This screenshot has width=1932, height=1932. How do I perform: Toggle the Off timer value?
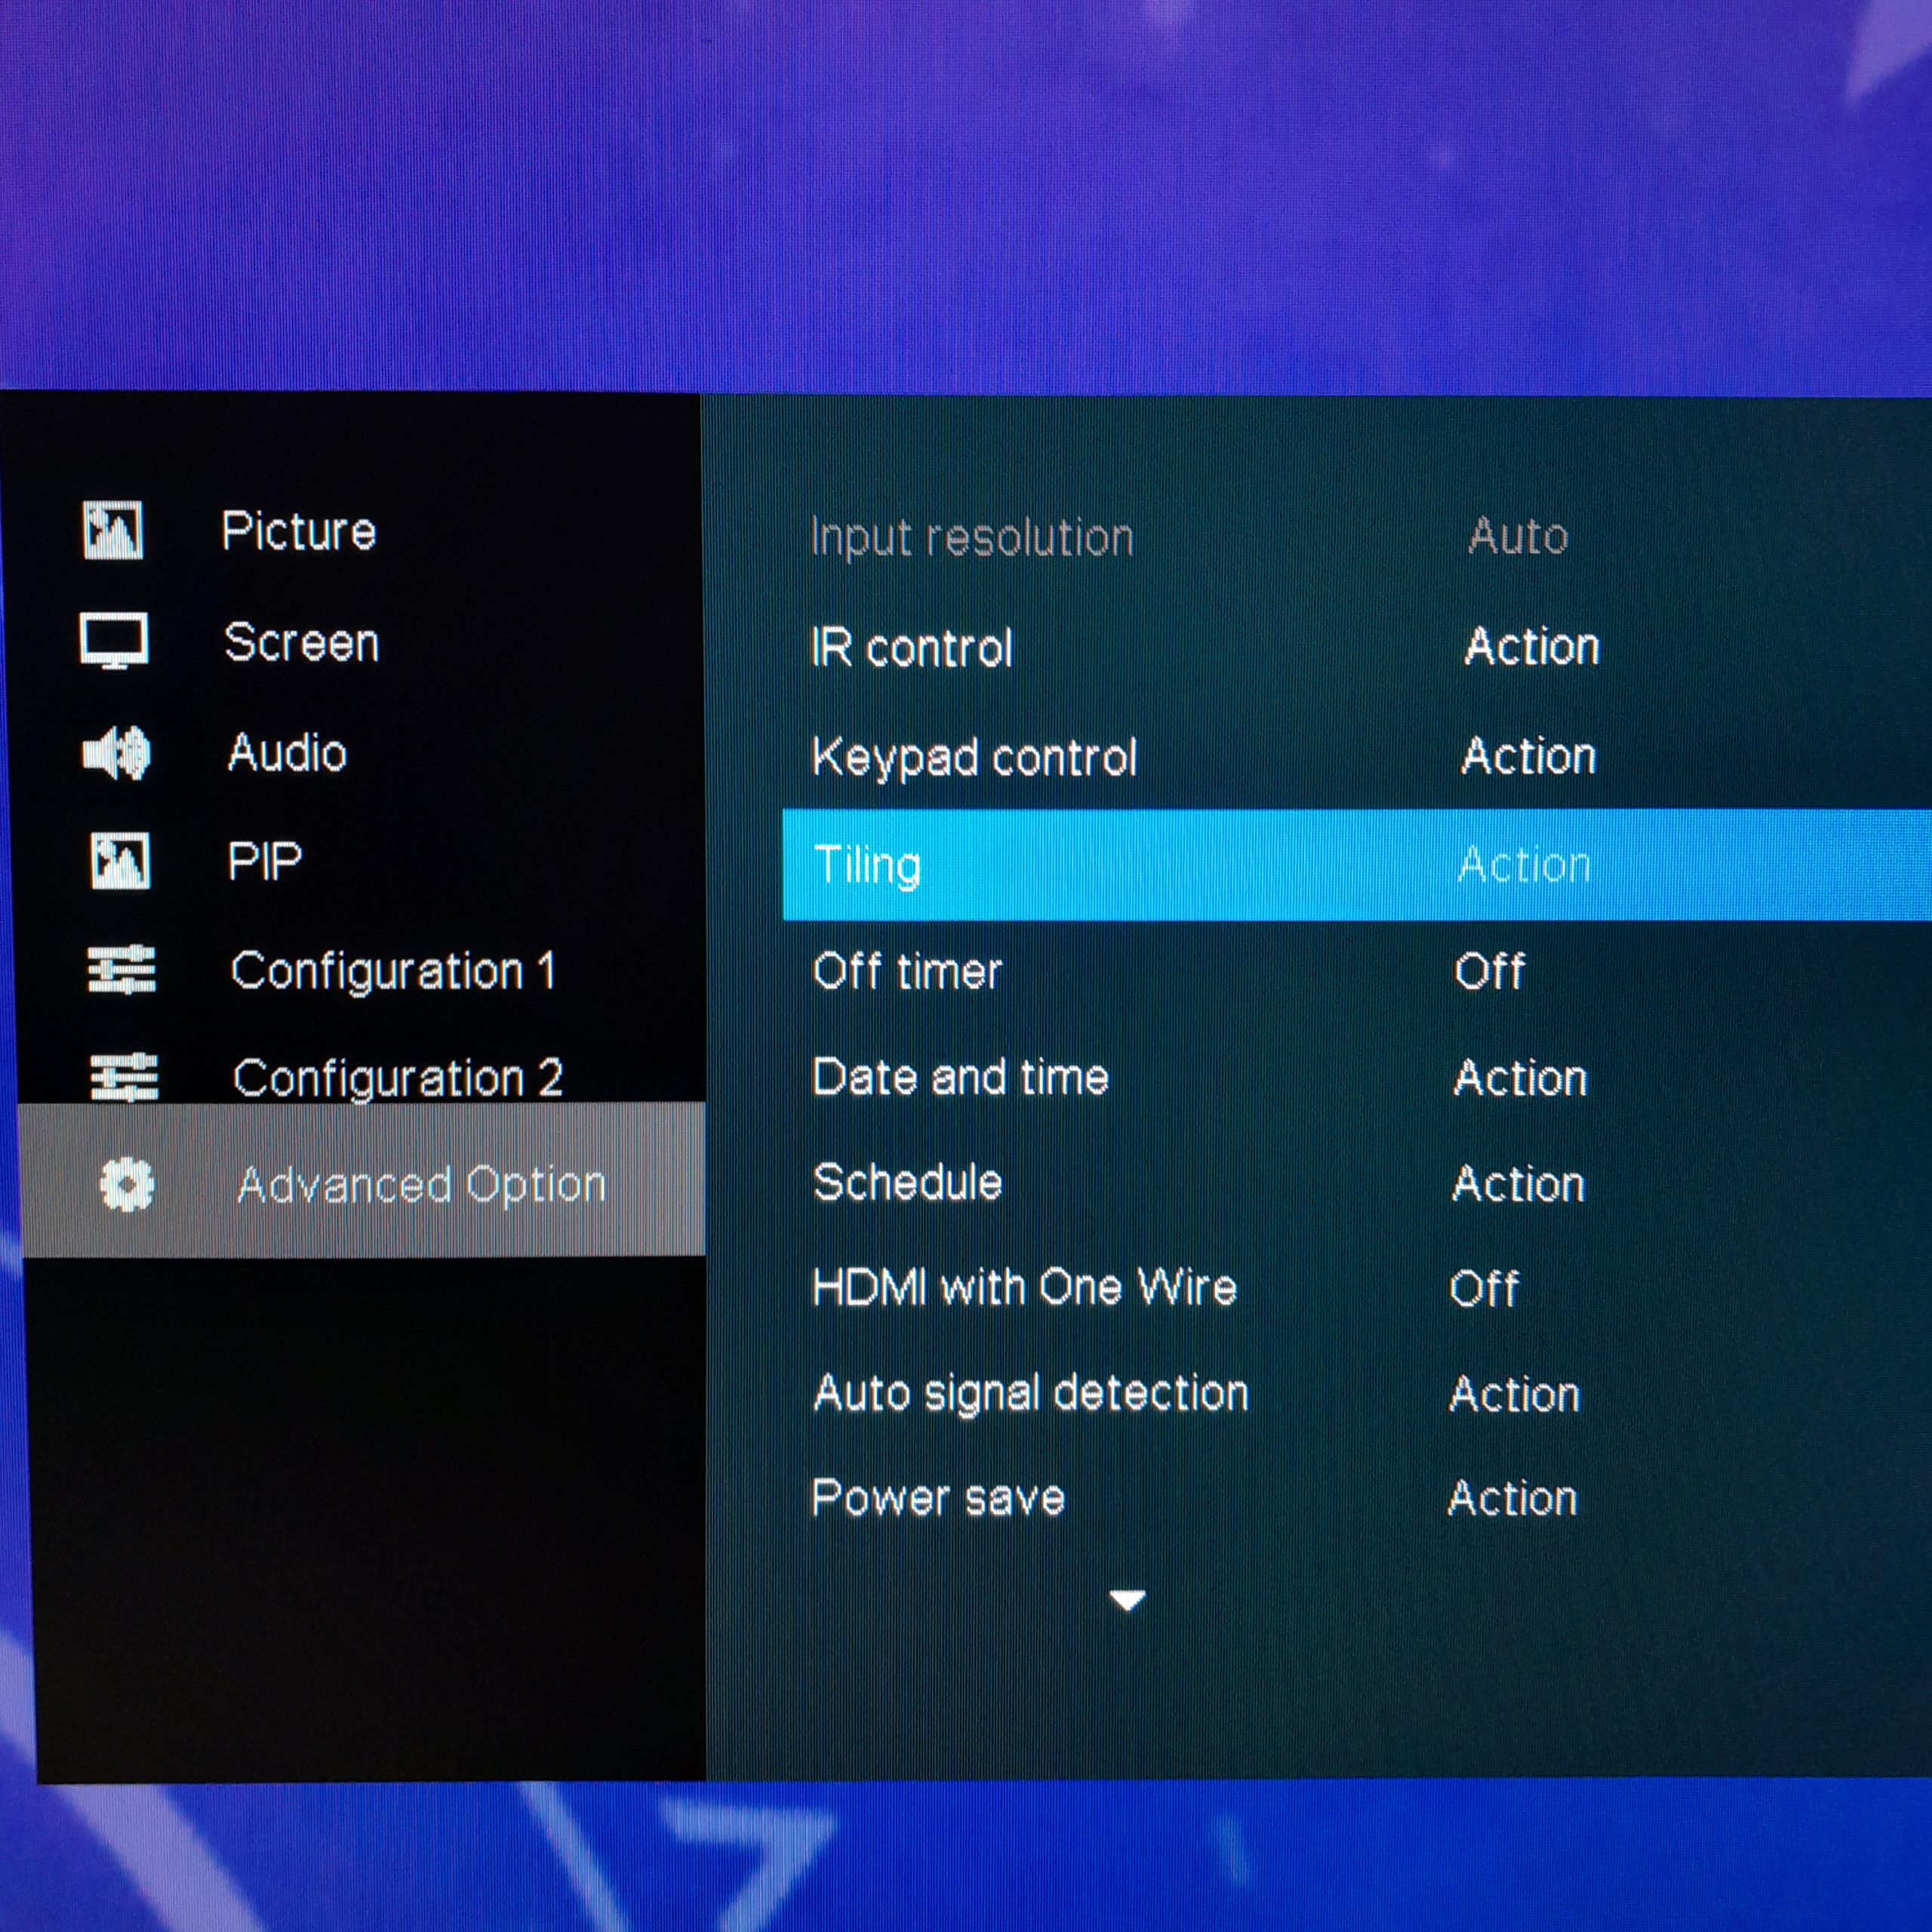click(1489, 971)
